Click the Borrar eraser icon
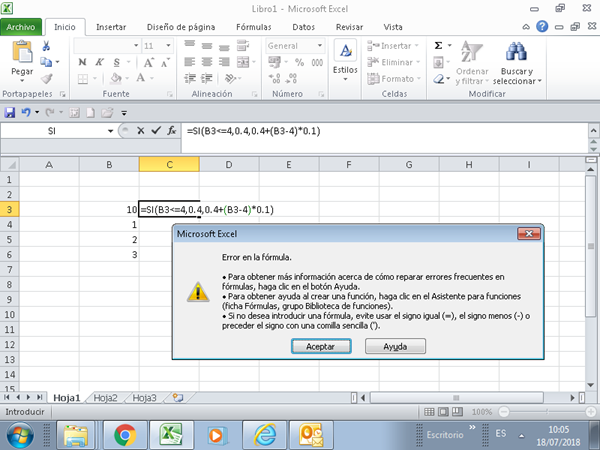 (439, 79)
